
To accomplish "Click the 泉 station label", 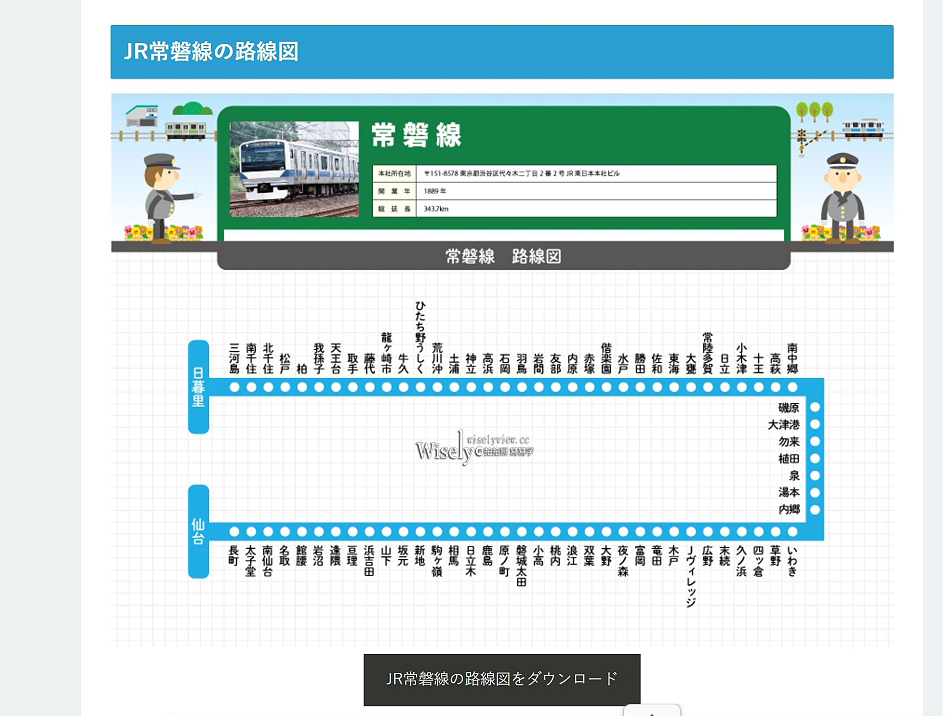I will click(794, 476).
